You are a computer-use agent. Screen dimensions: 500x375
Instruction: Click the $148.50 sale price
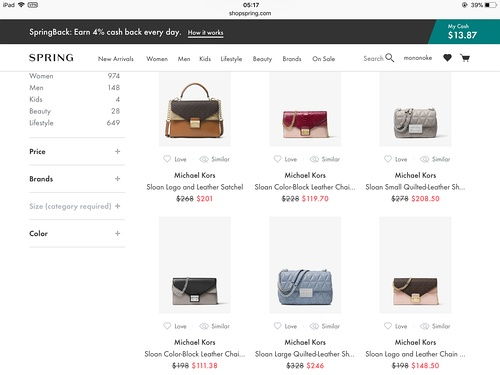425,366
